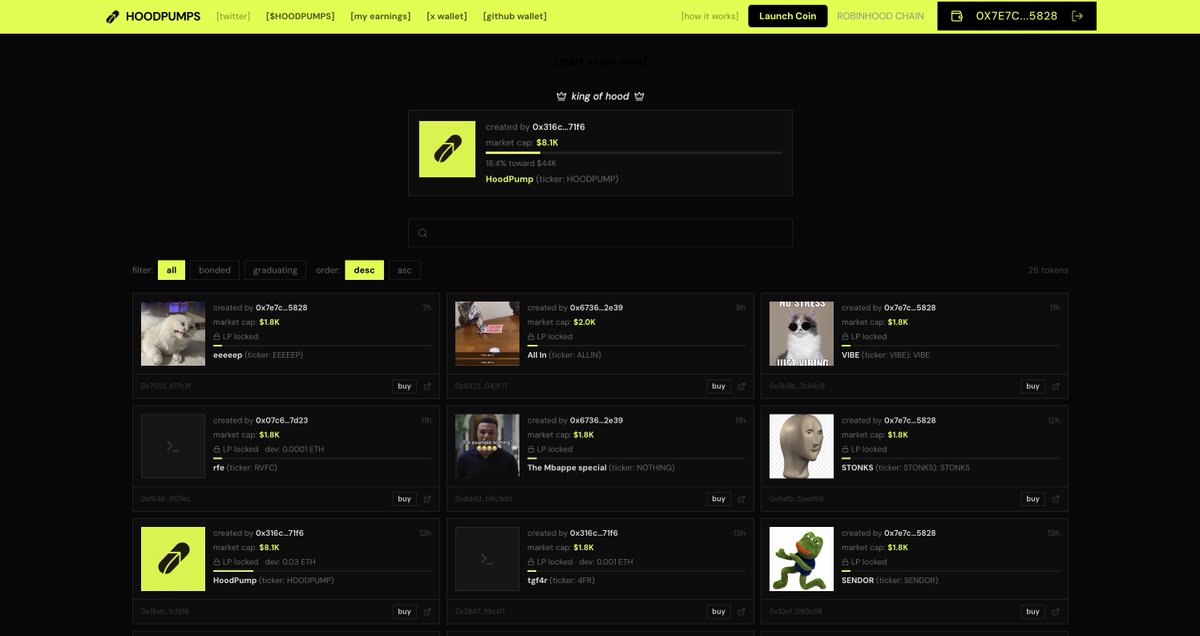
Task: Click the 0X7E7C...5828 wallet button
Action: click(1017, 16)
